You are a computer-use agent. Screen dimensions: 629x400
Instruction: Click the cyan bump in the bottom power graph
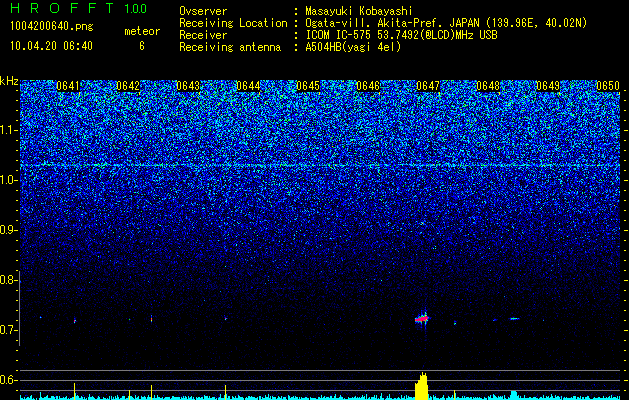click(514, 394)
